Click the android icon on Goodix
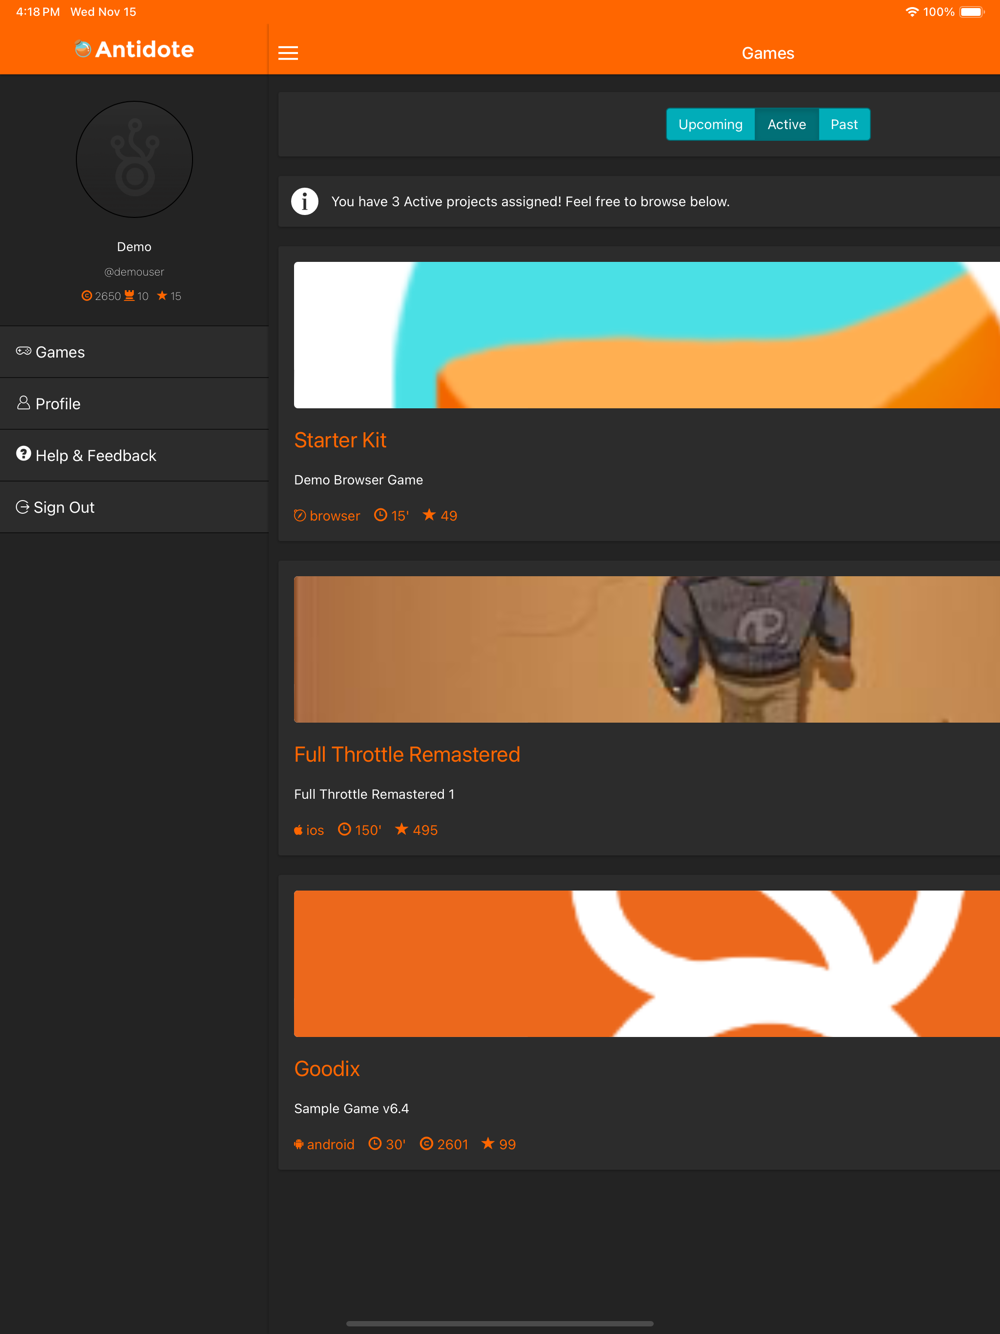Screen dimensions: 1000x1334 (298, 1144)
